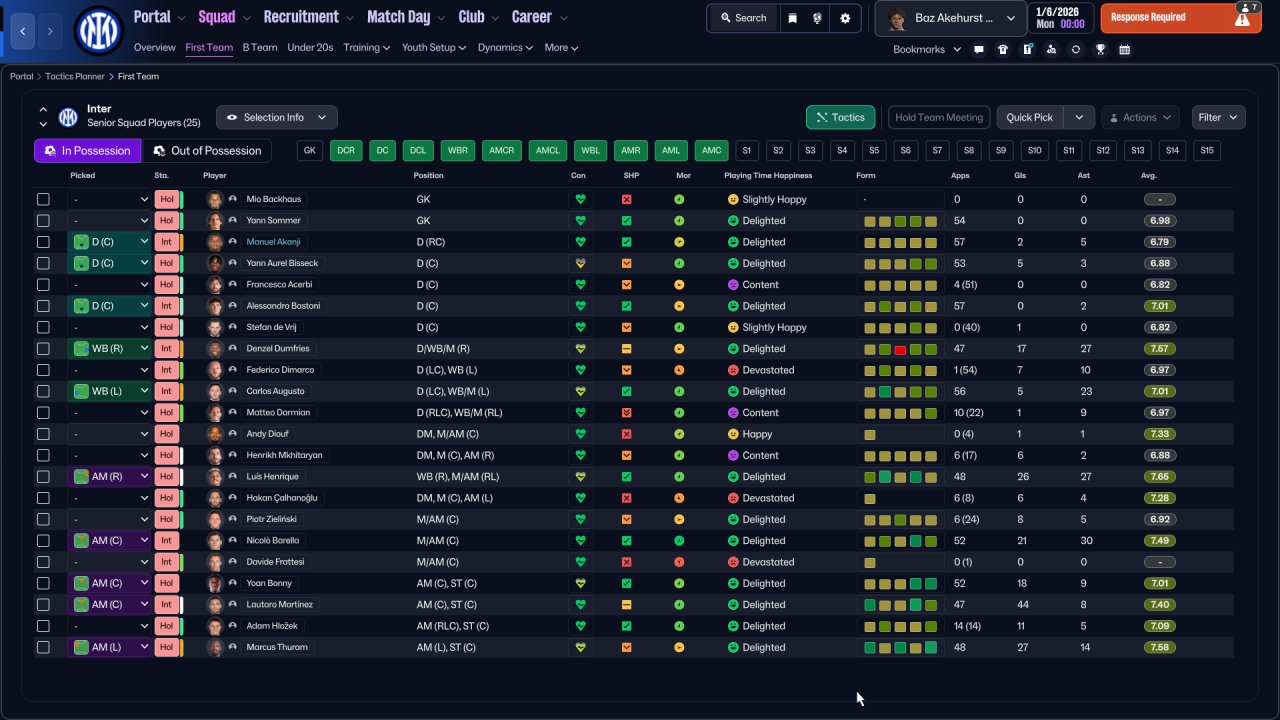Check the box for Marcus Thuram
Image resolution: width=1280 pixels, height=720 pixels.
click(x=43, y=647)
